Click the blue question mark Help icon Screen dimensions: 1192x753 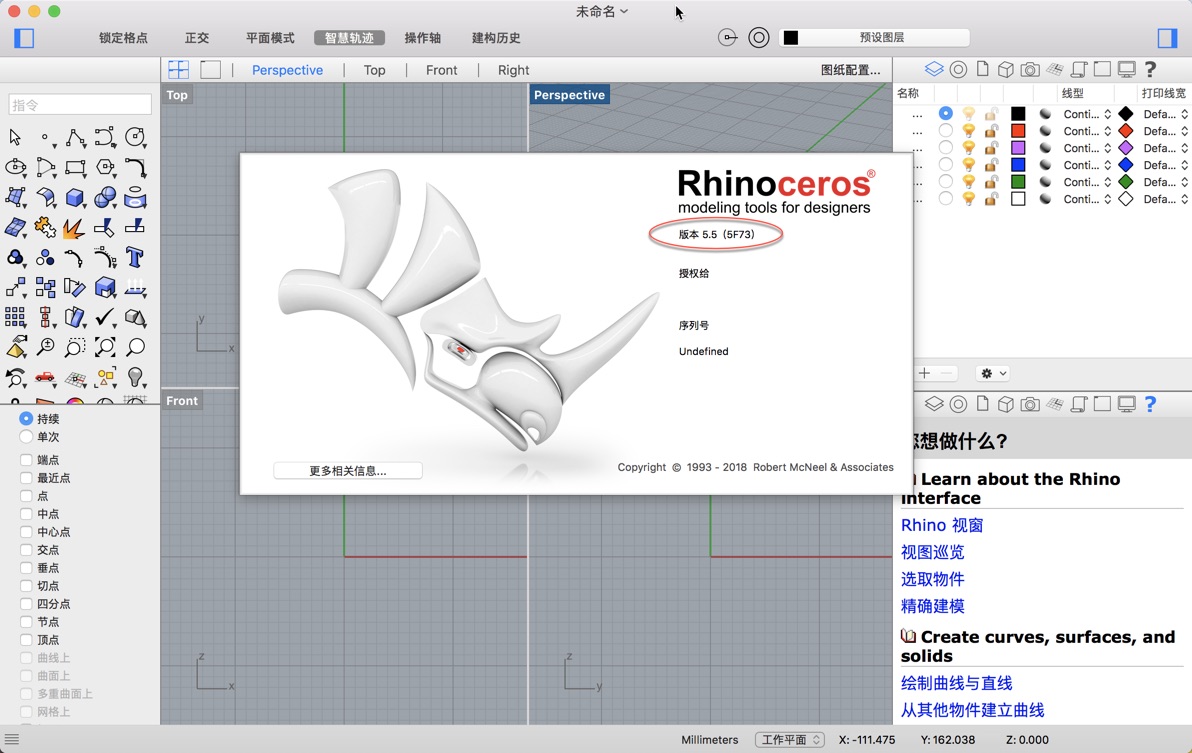click(x=1150, y=404)
